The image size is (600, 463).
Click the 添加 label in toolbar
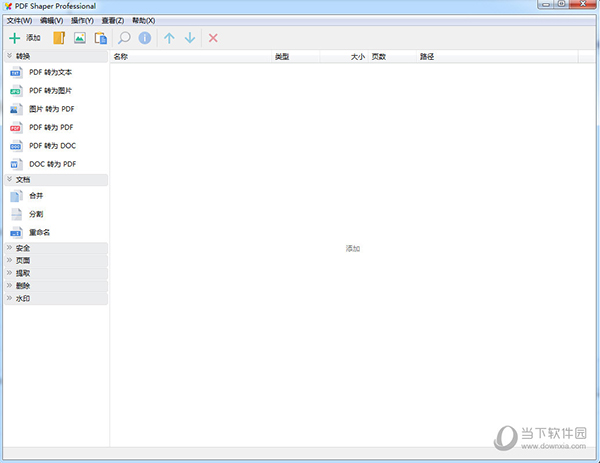point(33,38)
